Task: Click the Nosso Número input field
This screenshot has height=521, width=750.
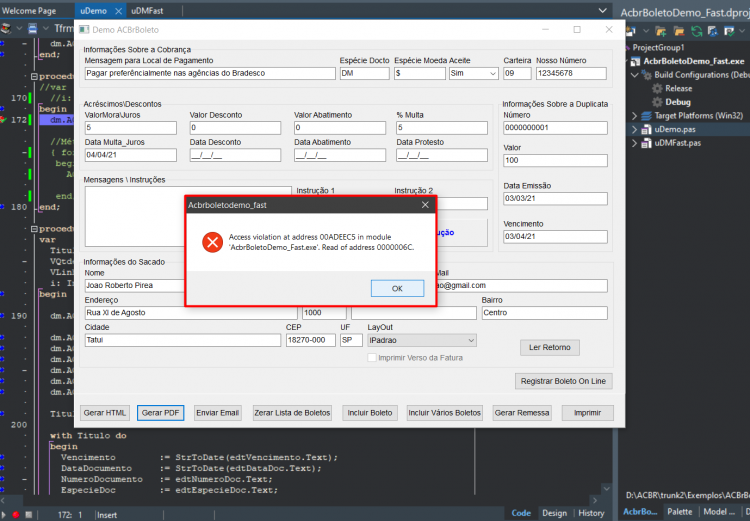Action: click(571, 73)
